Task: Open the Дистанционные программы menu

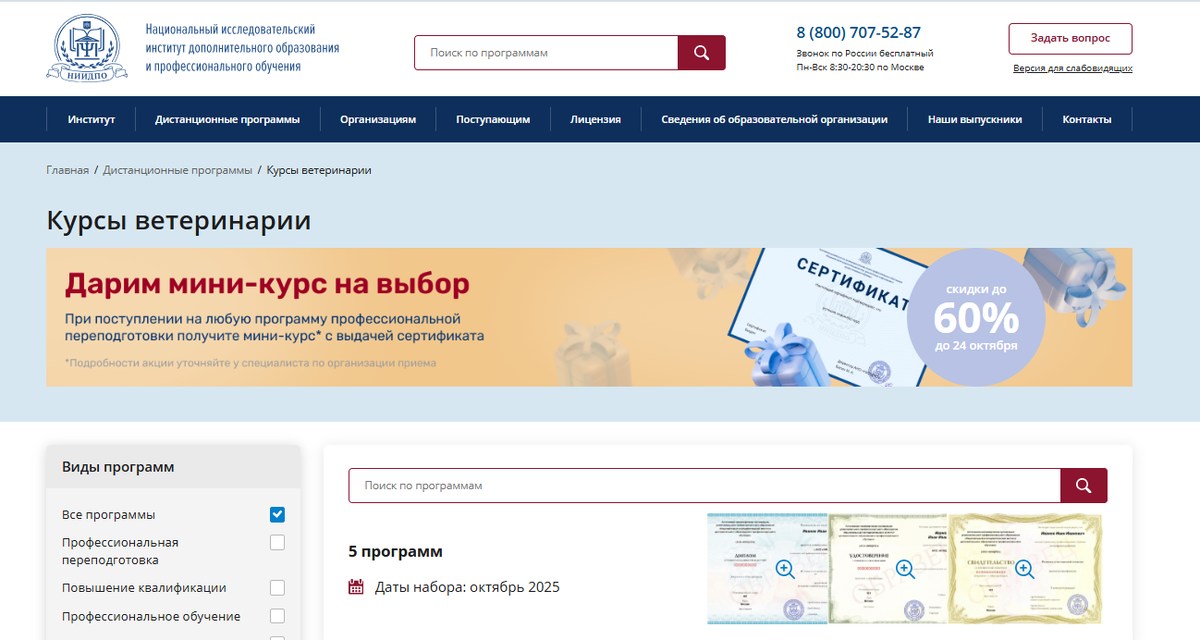Action: coord(227,119)
